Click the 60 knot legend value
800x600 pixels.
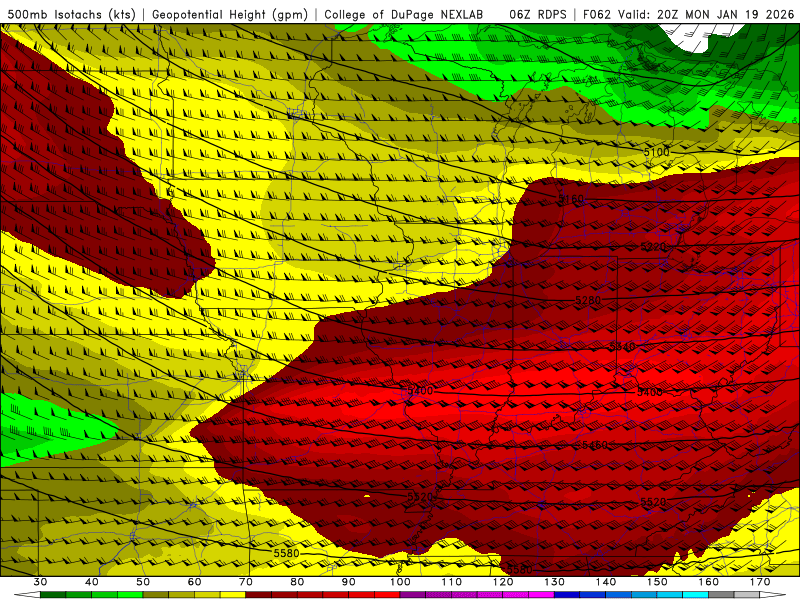pyautogui.click(x=194, y=582)
